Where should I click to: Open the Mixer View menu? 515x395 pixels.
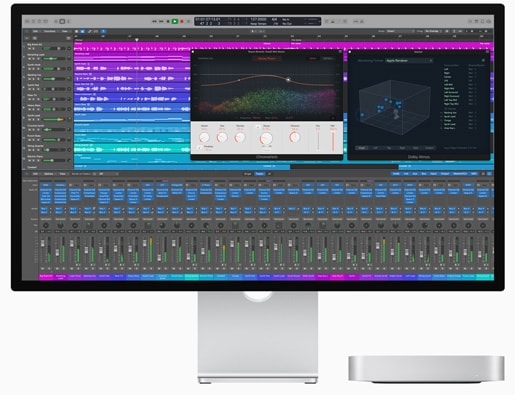(62, 174)
